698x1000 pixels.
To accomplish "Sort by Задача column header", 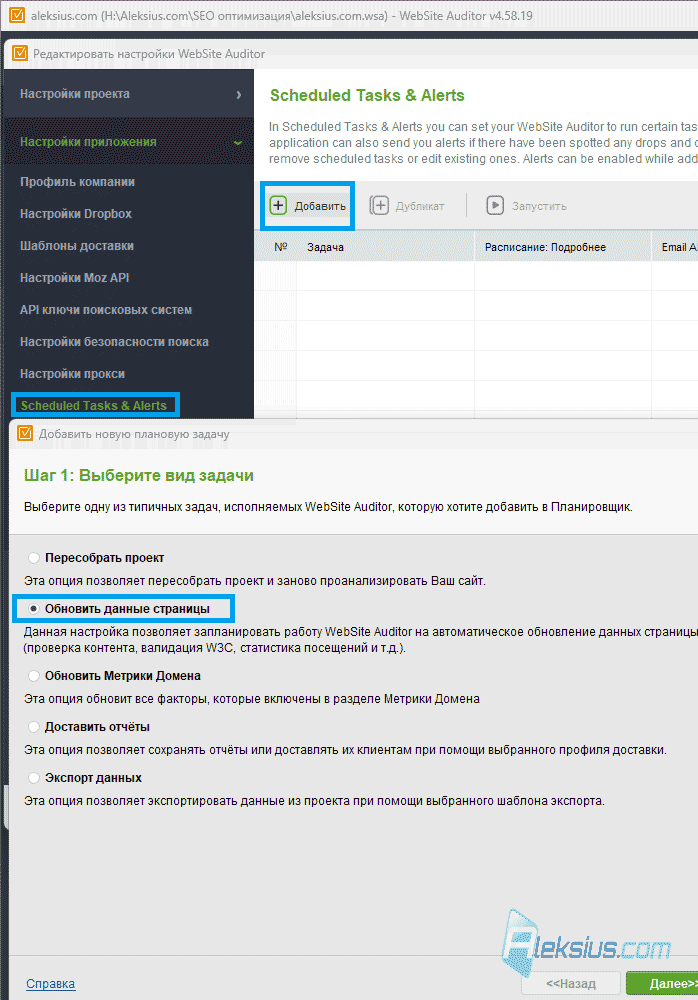I will coord(385,247).
